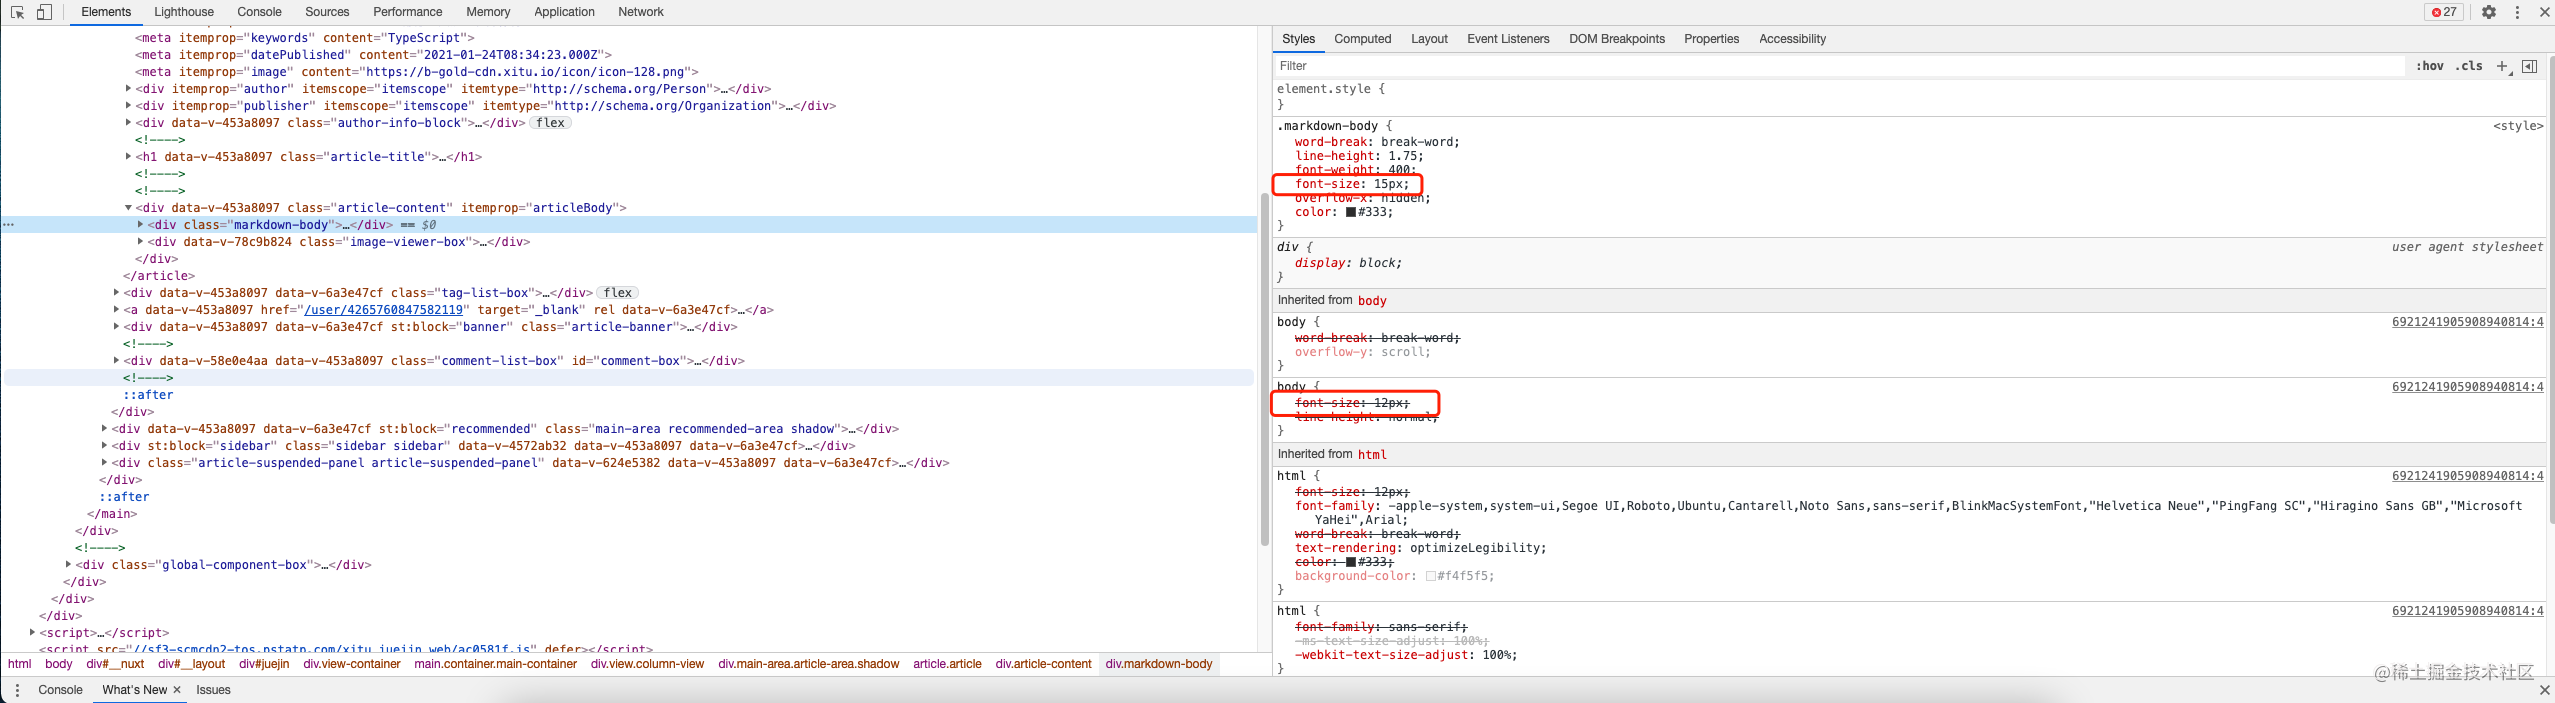Switch to the Layout tab
Viewport: 2555px width, 703px height.
1429,39
